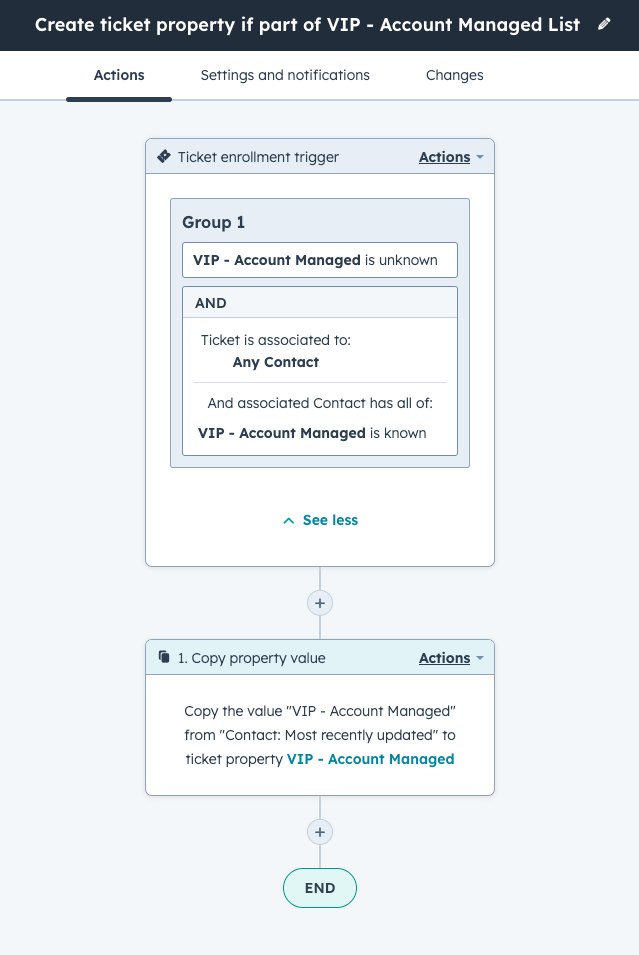Click the condition VIP - Account Managed is unknown

point(320,260)
